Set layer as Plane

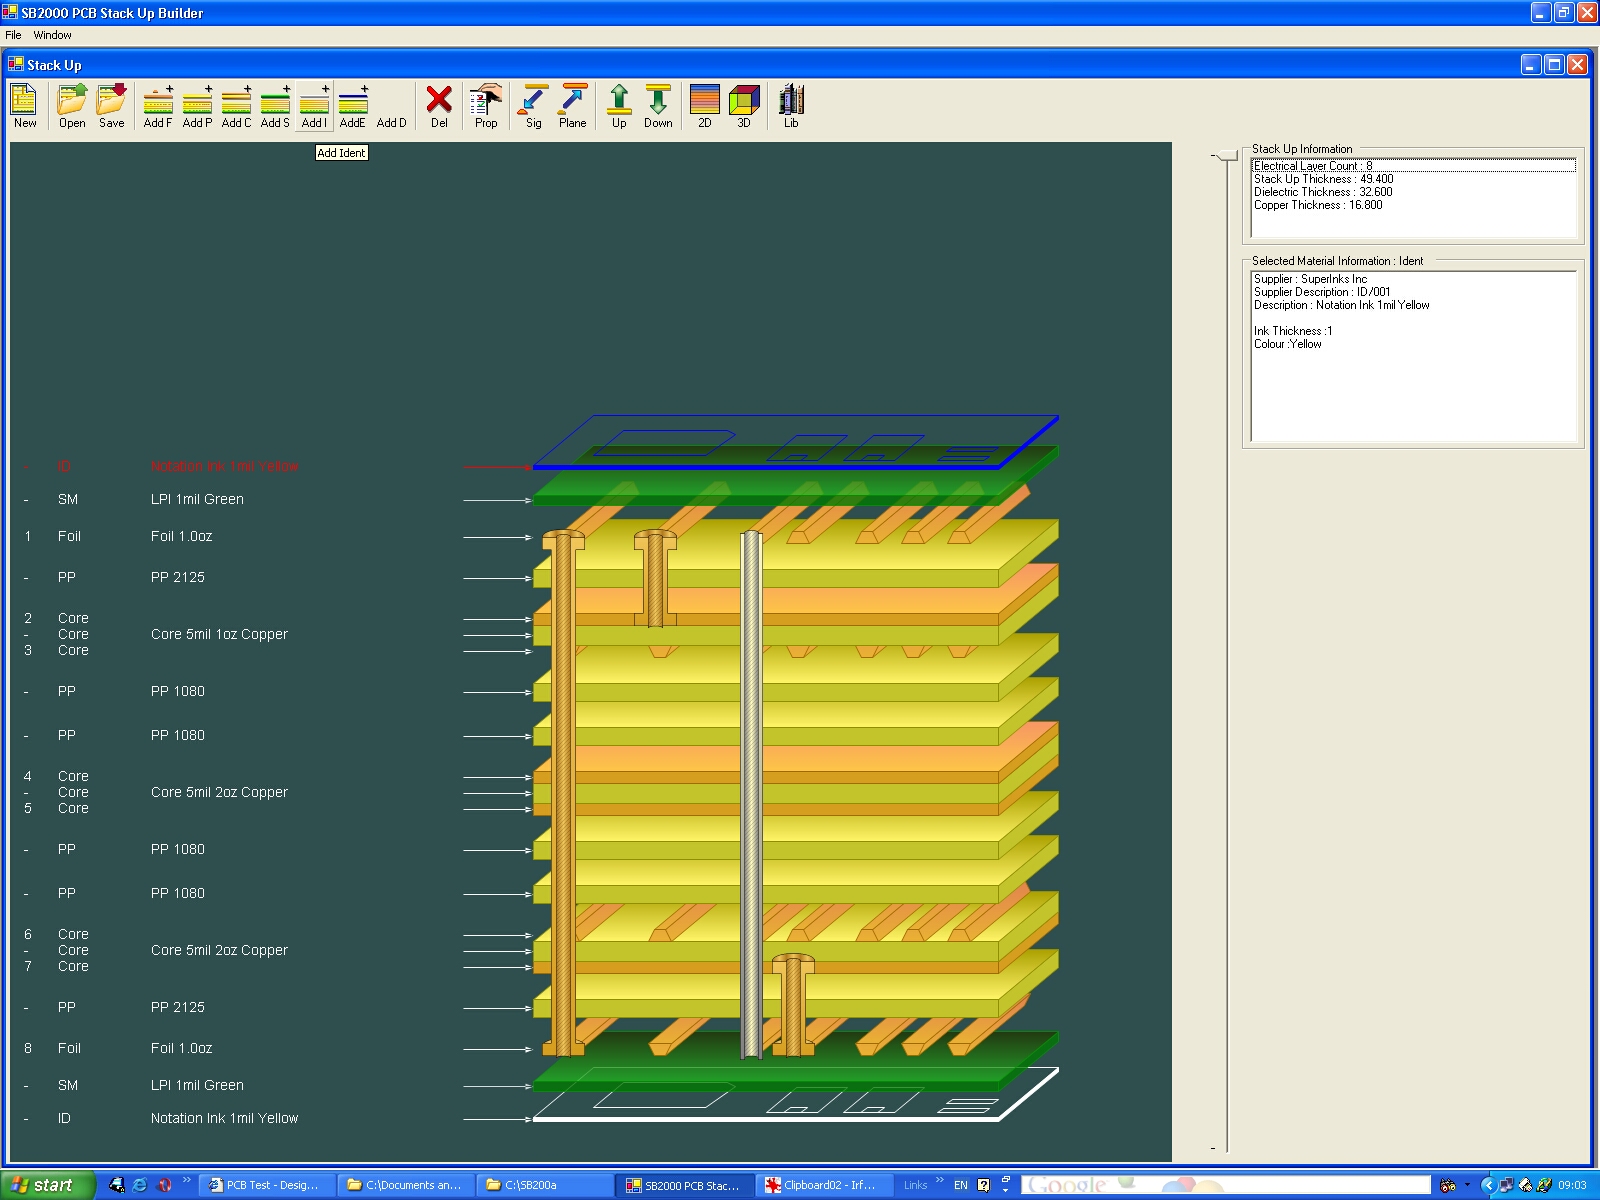[x=573, y=106]
